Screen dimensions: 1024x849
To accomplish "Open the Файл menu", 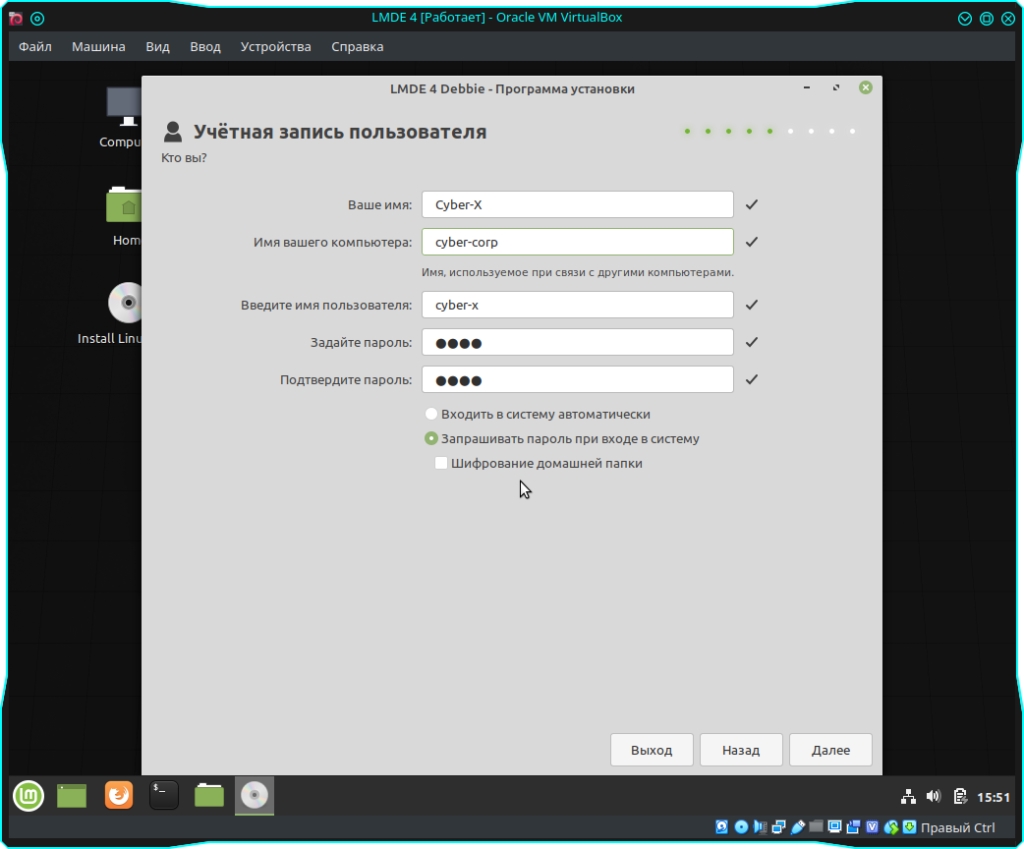I will pos(35,47).
